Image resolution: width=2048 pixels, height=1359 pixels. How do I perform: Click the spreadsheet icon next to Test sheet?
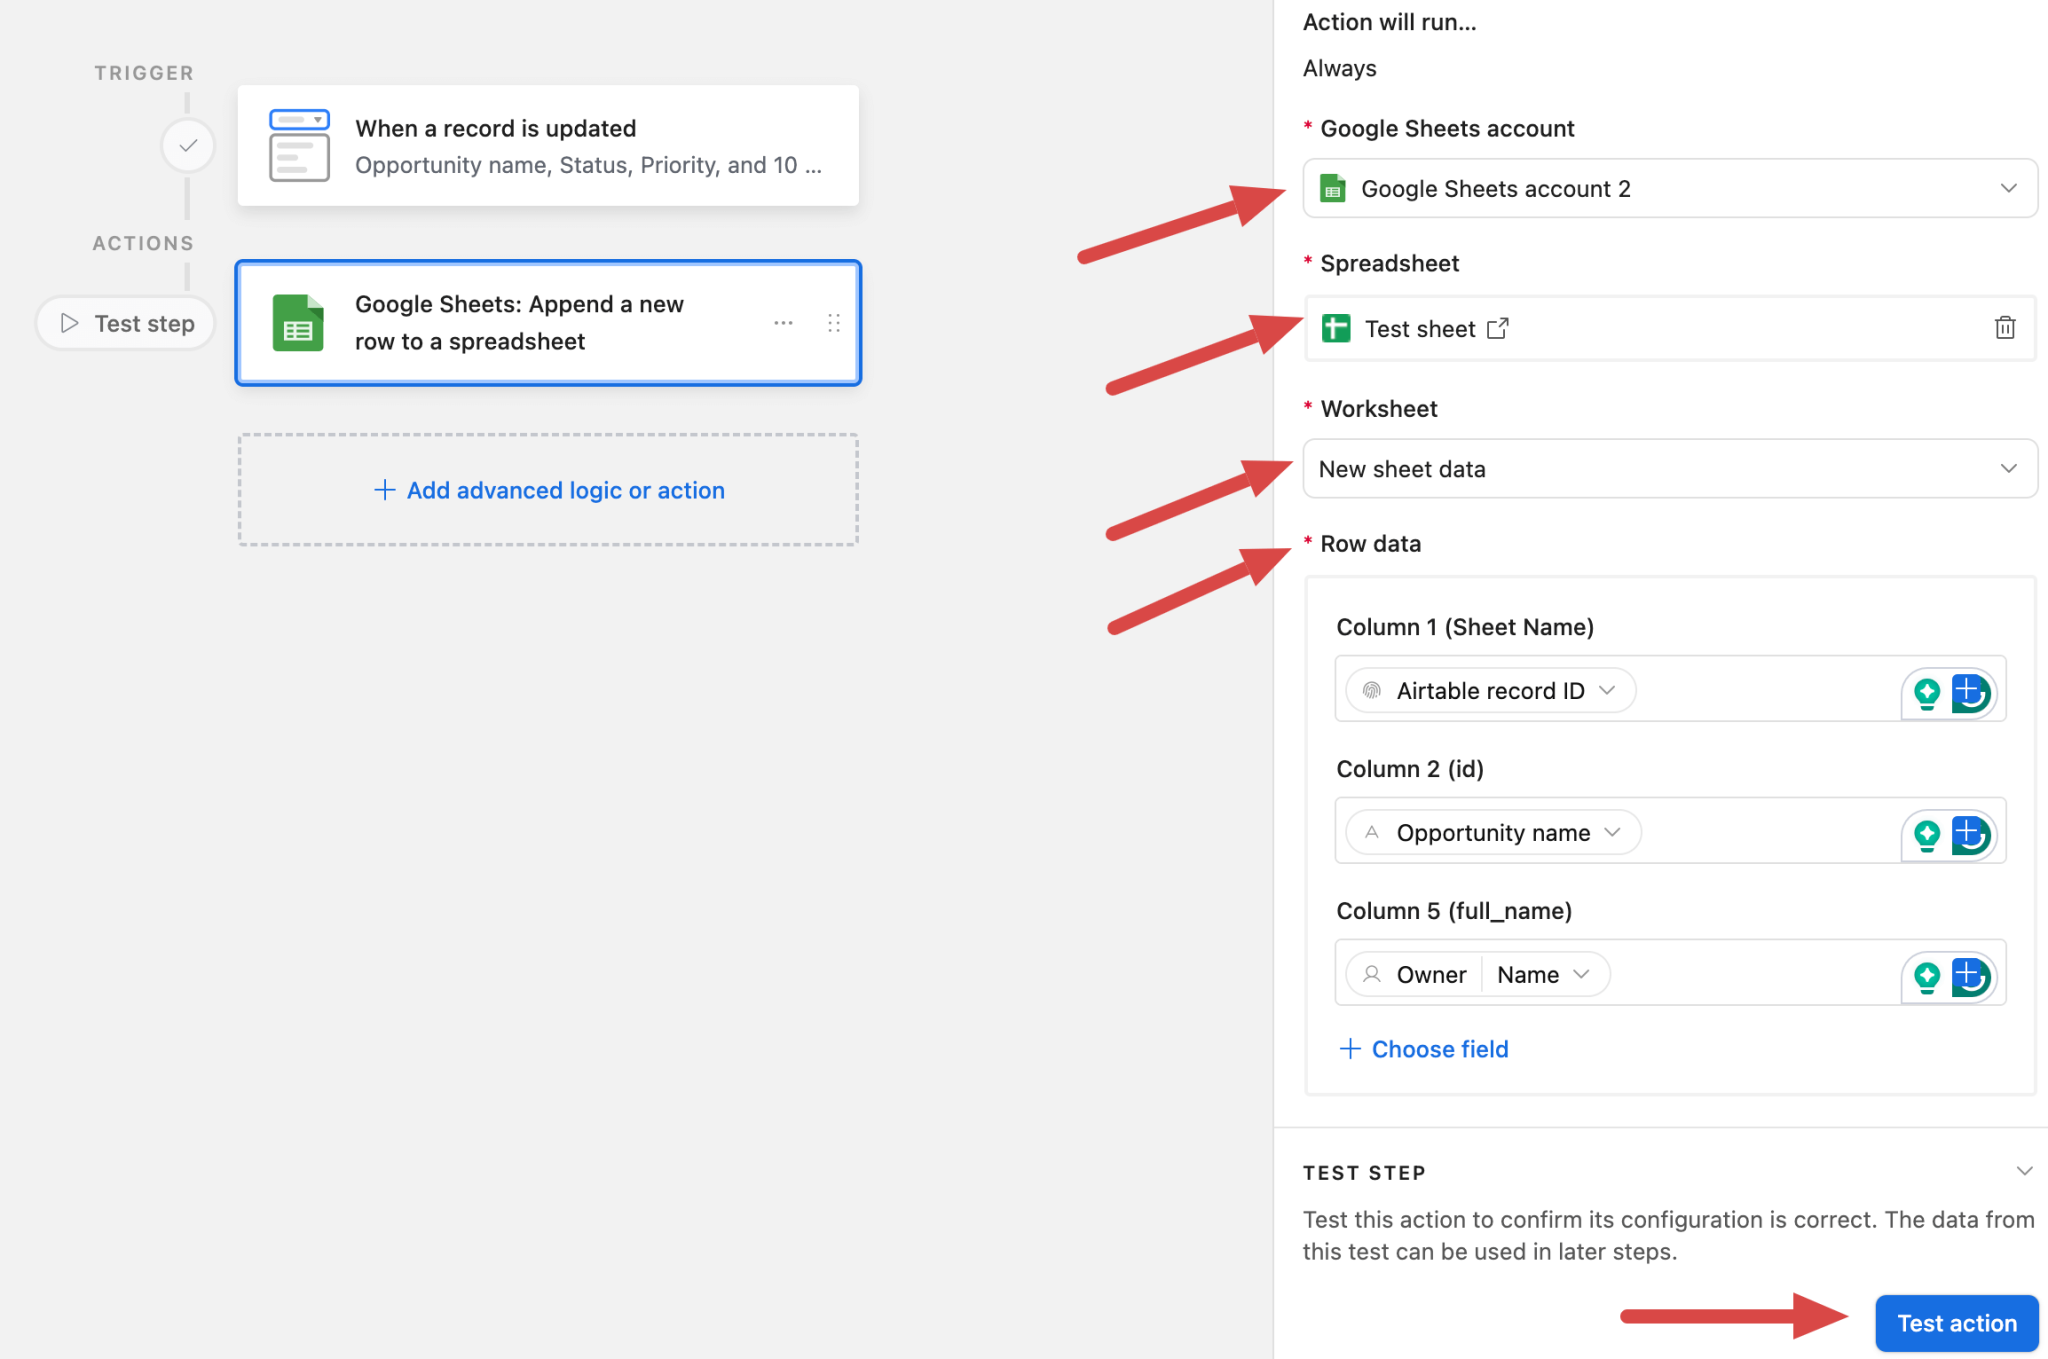[1336, 328]
